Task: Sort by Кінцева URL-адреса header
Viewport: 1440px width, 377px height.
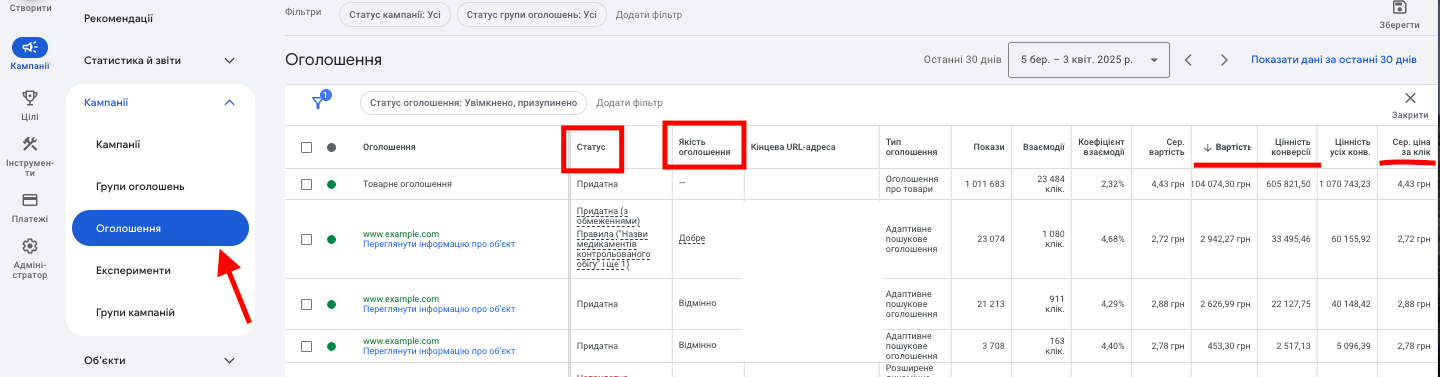Action: pyautogui.click(x=793, y=147)
